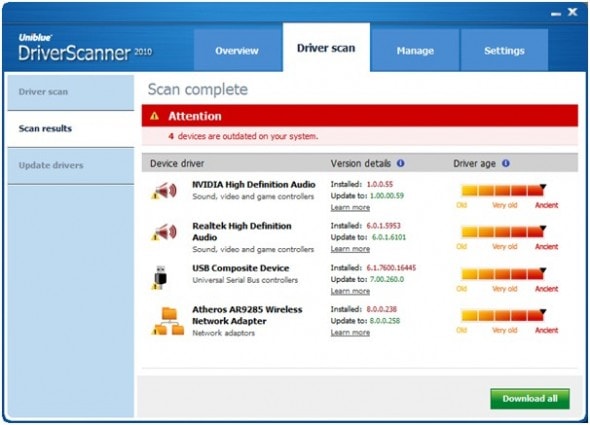Image resolution: width=590 pixels, height=425 pixels.
Task: Click the Realtek audio speaker icon
Action: coord(164,232)
